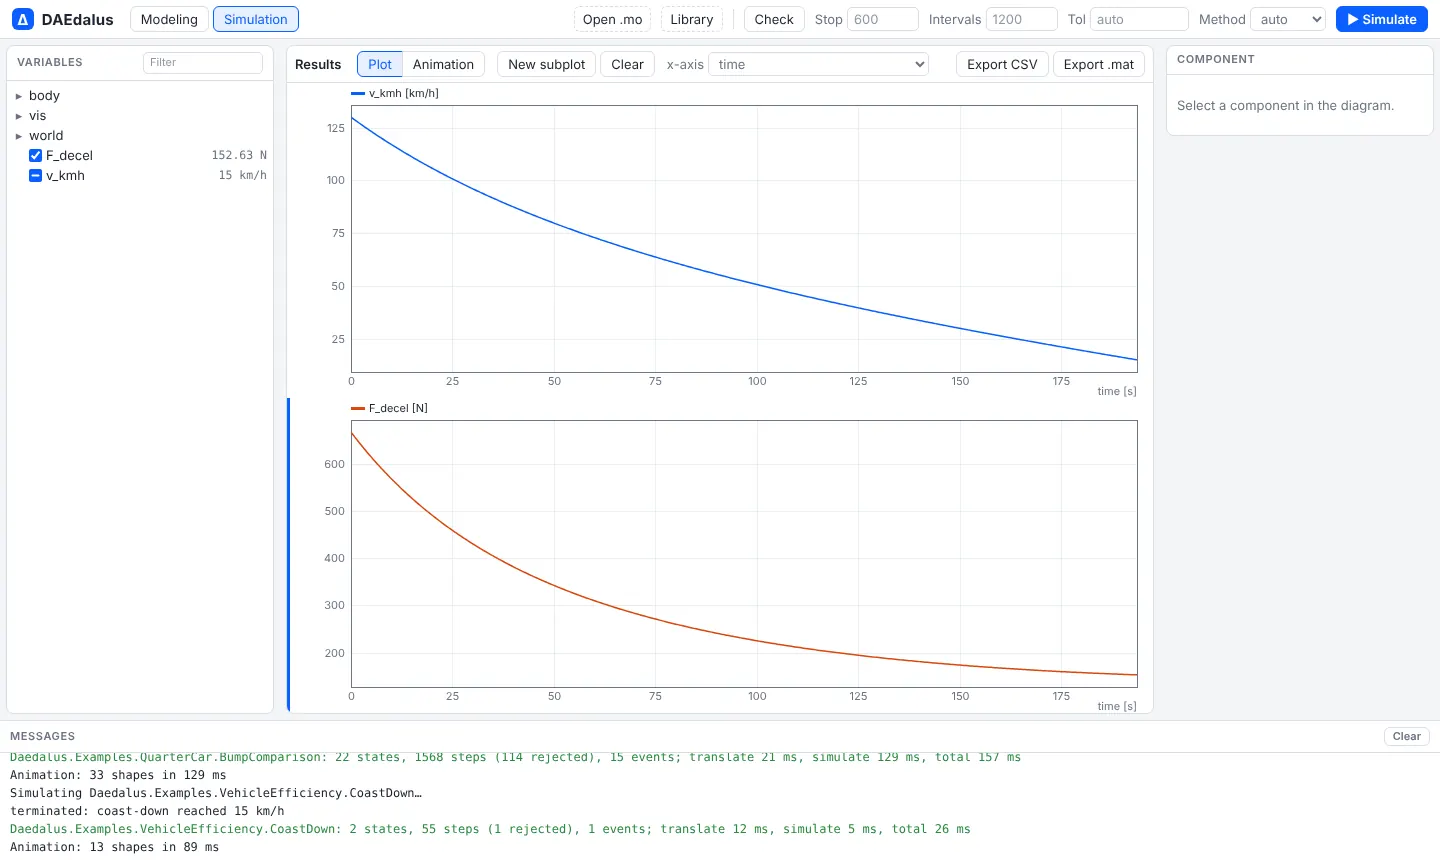
Task: Uncheck the F_decel variable checkbox
Action: [x=36, y=155]
